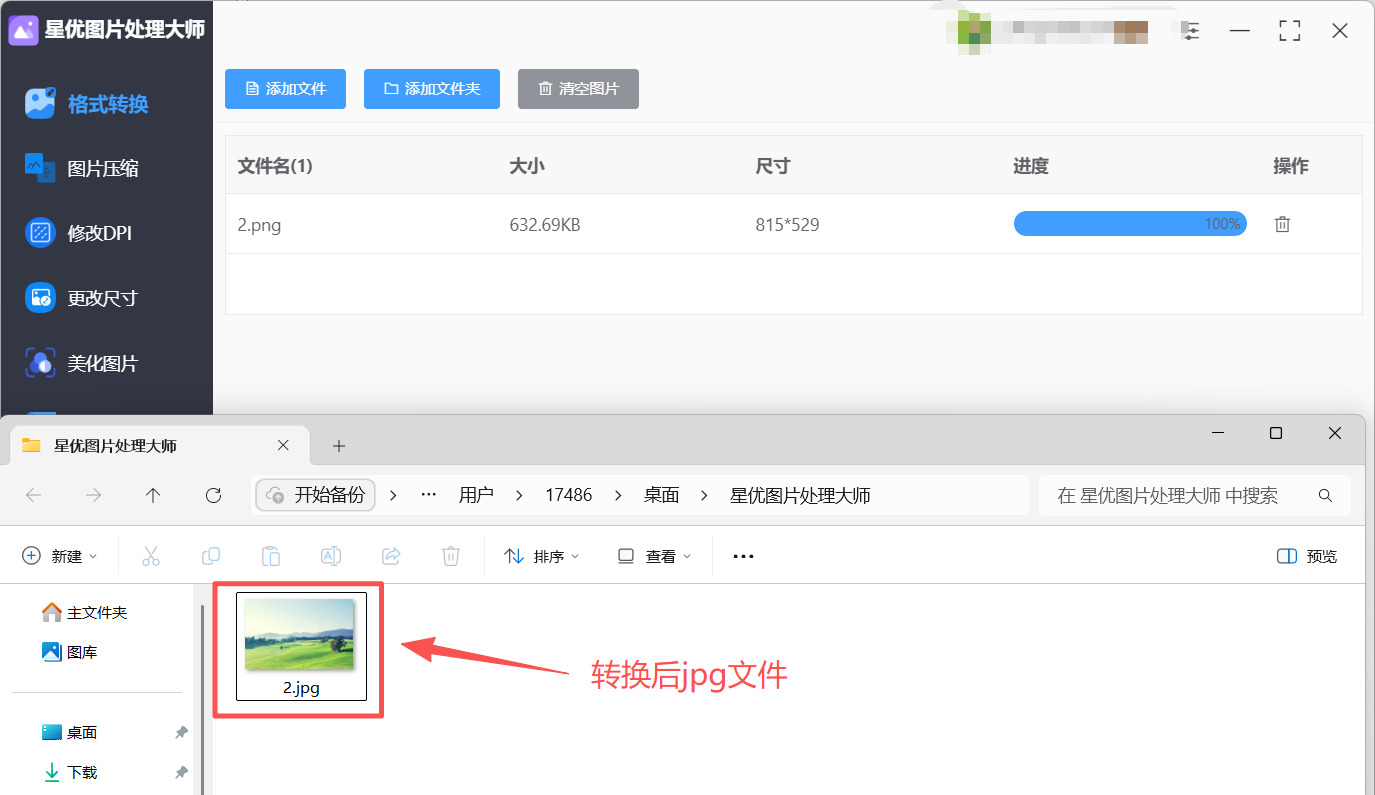Click the Delete trash icon in Explorer toolbar

click(x=451, y=556)
